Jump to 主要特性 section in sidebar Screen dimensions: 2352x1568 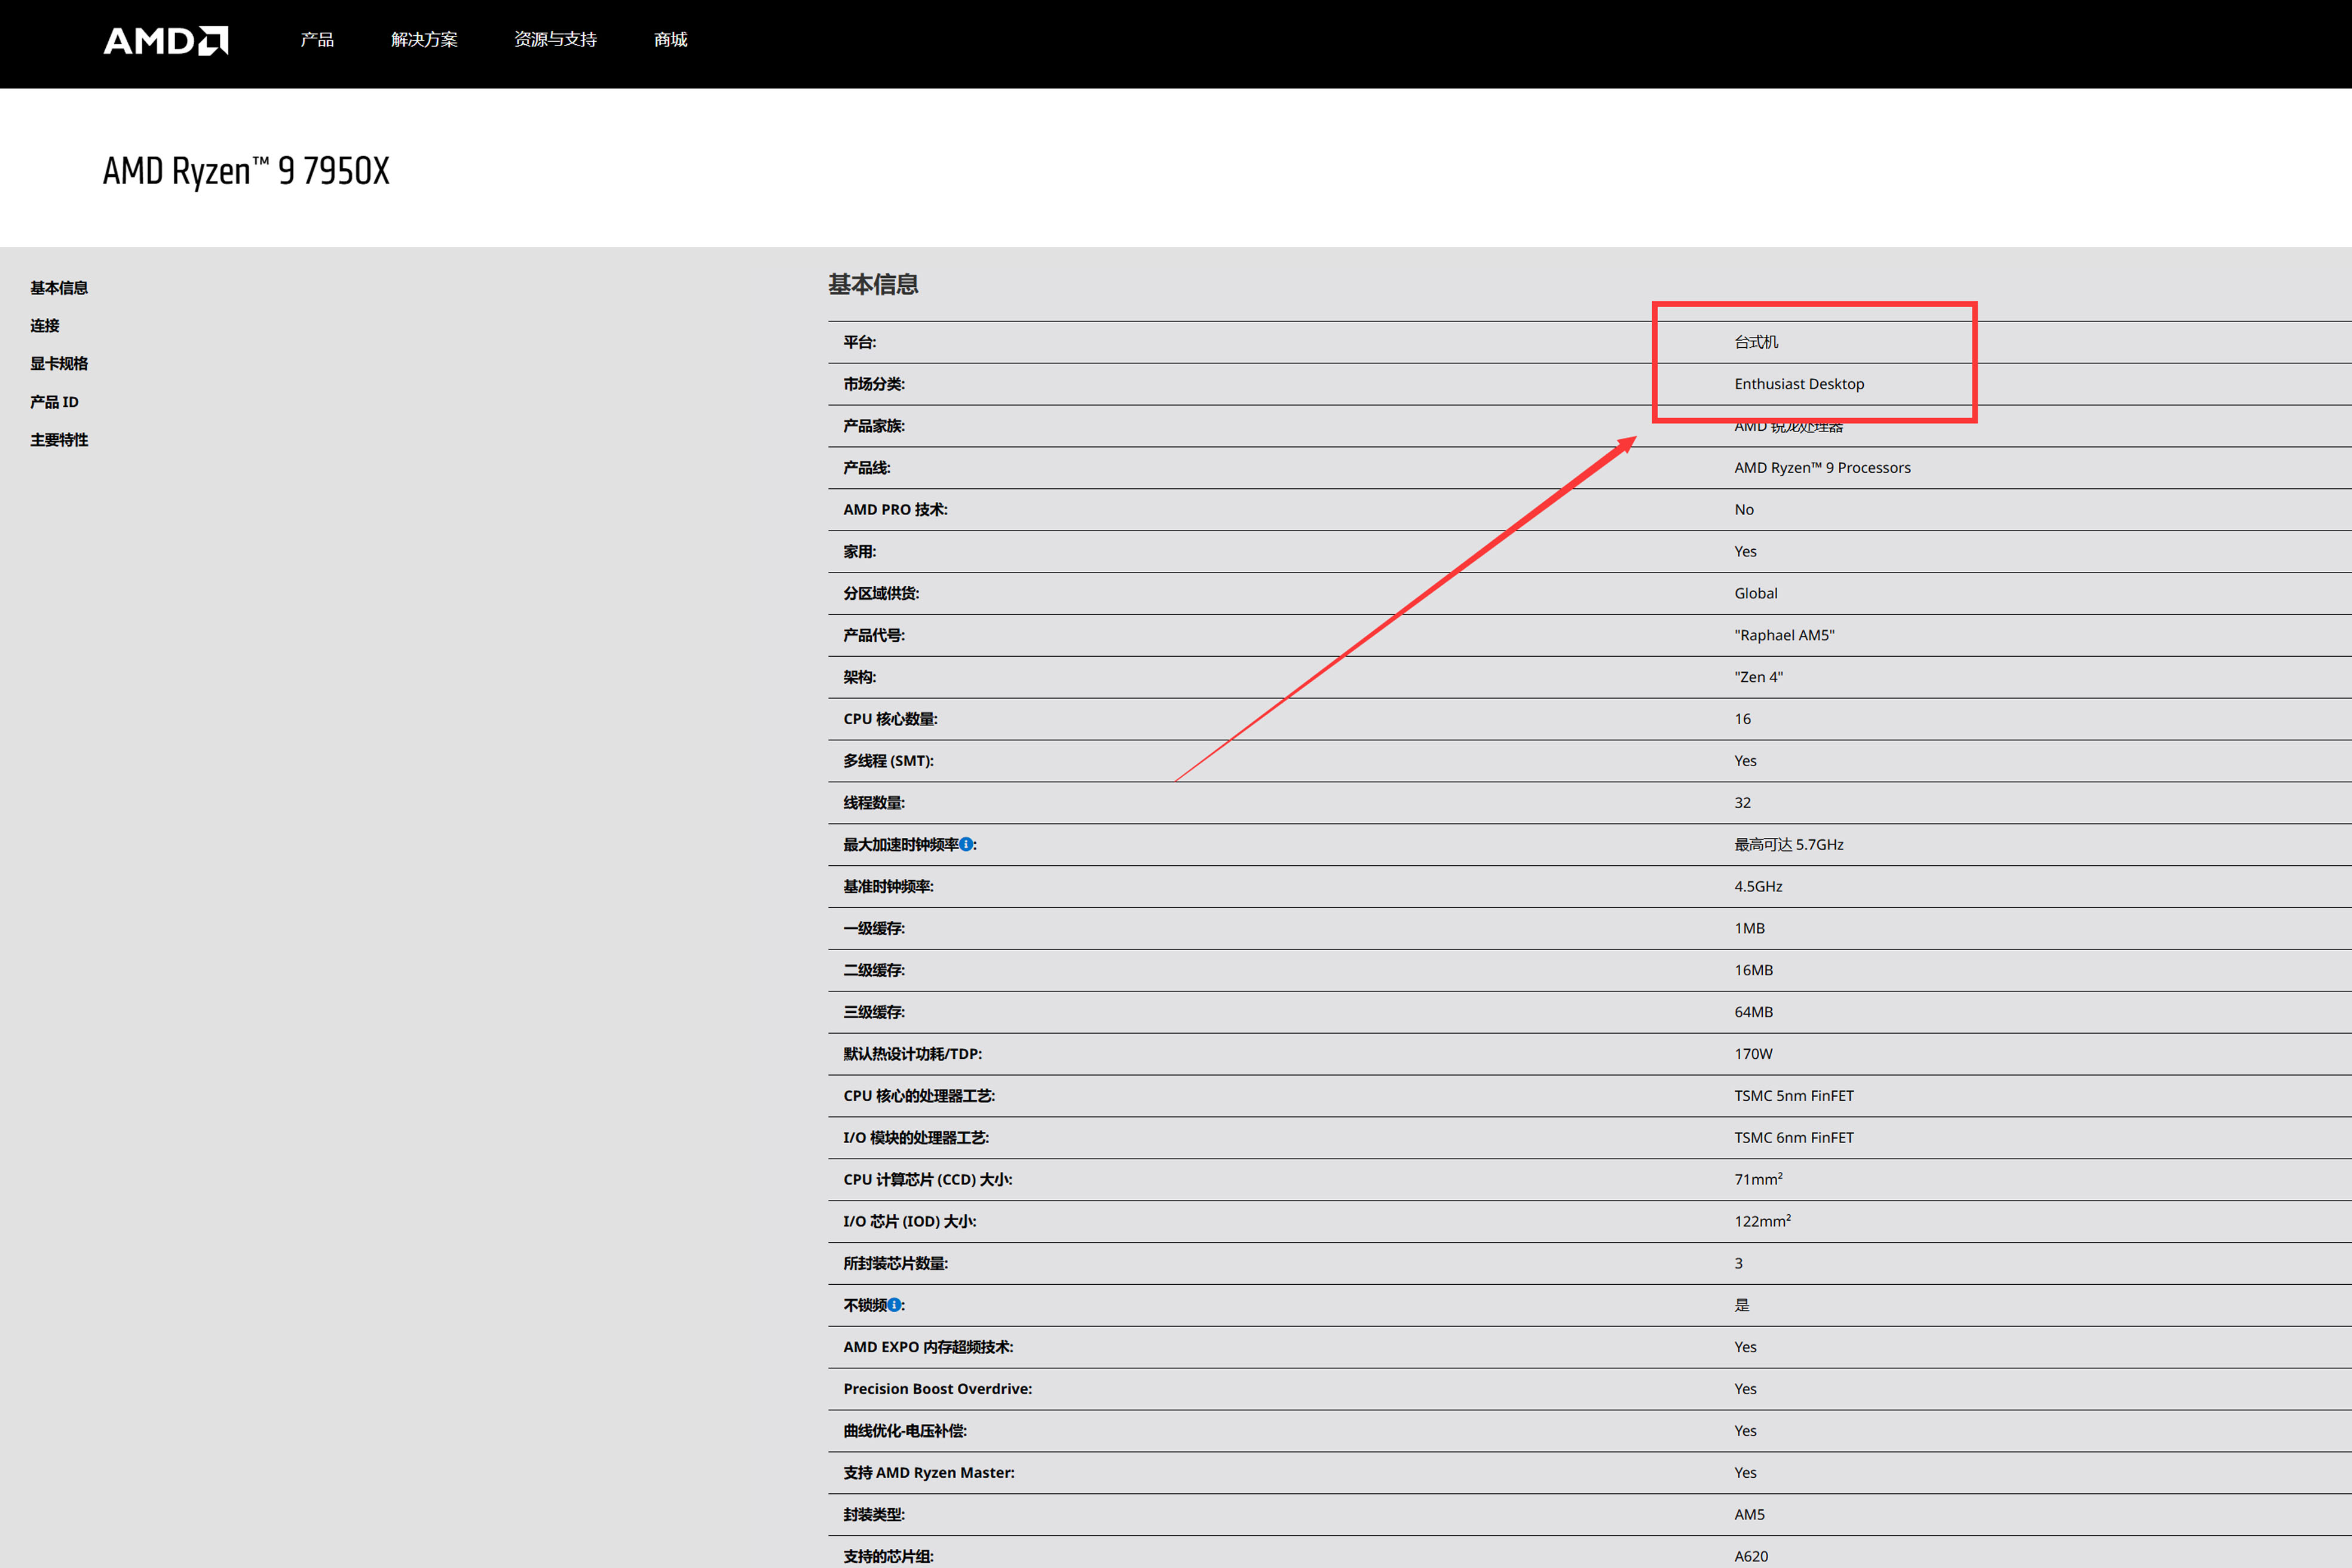pyautogui.click(x=59, y=440)
